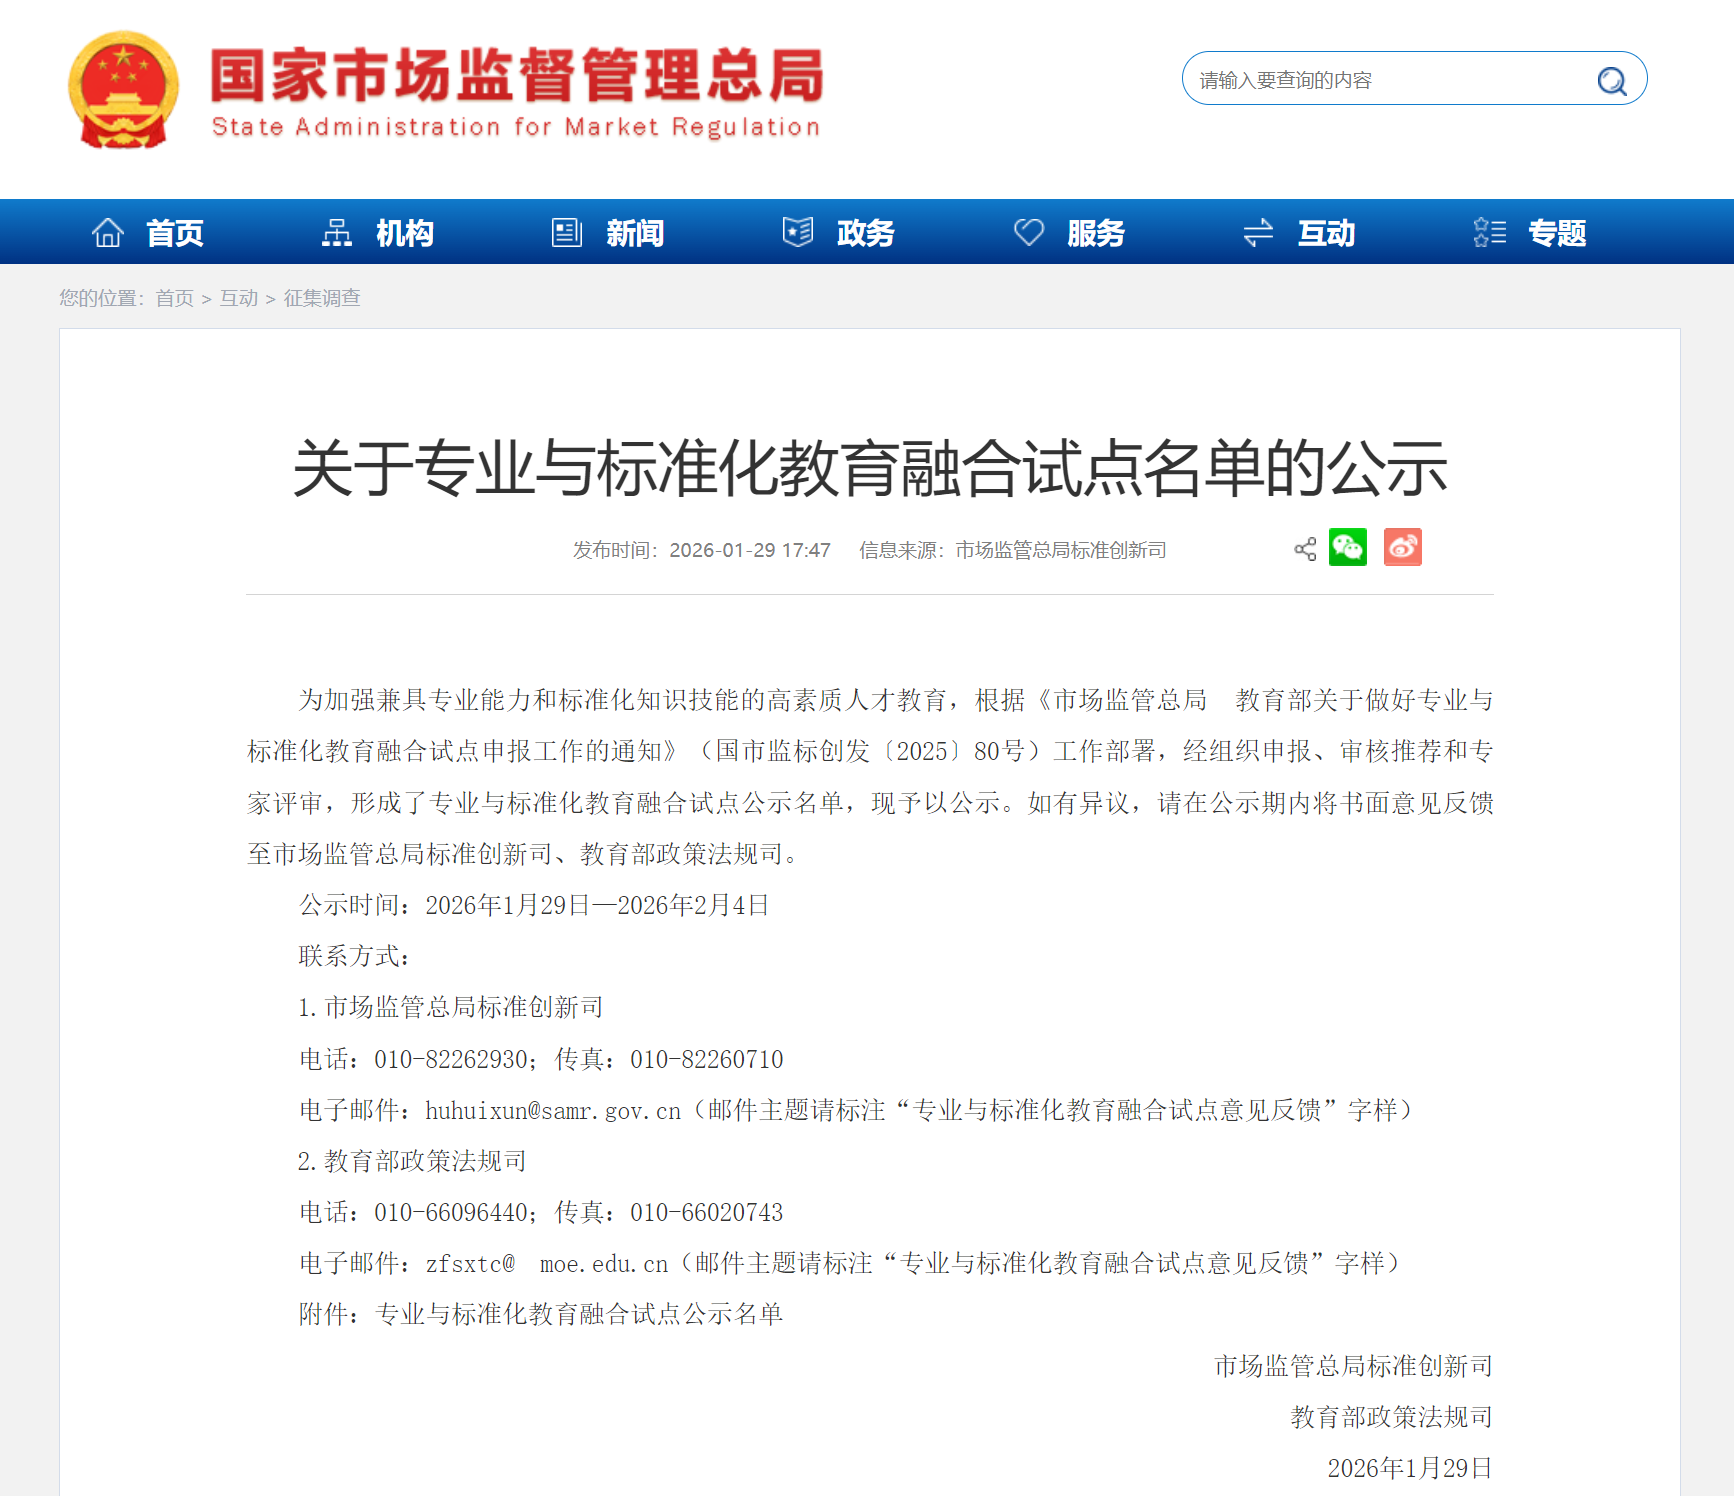Click the national emblem logo
Viewport: 1734px width, 1496px height.
pos(123,90)
